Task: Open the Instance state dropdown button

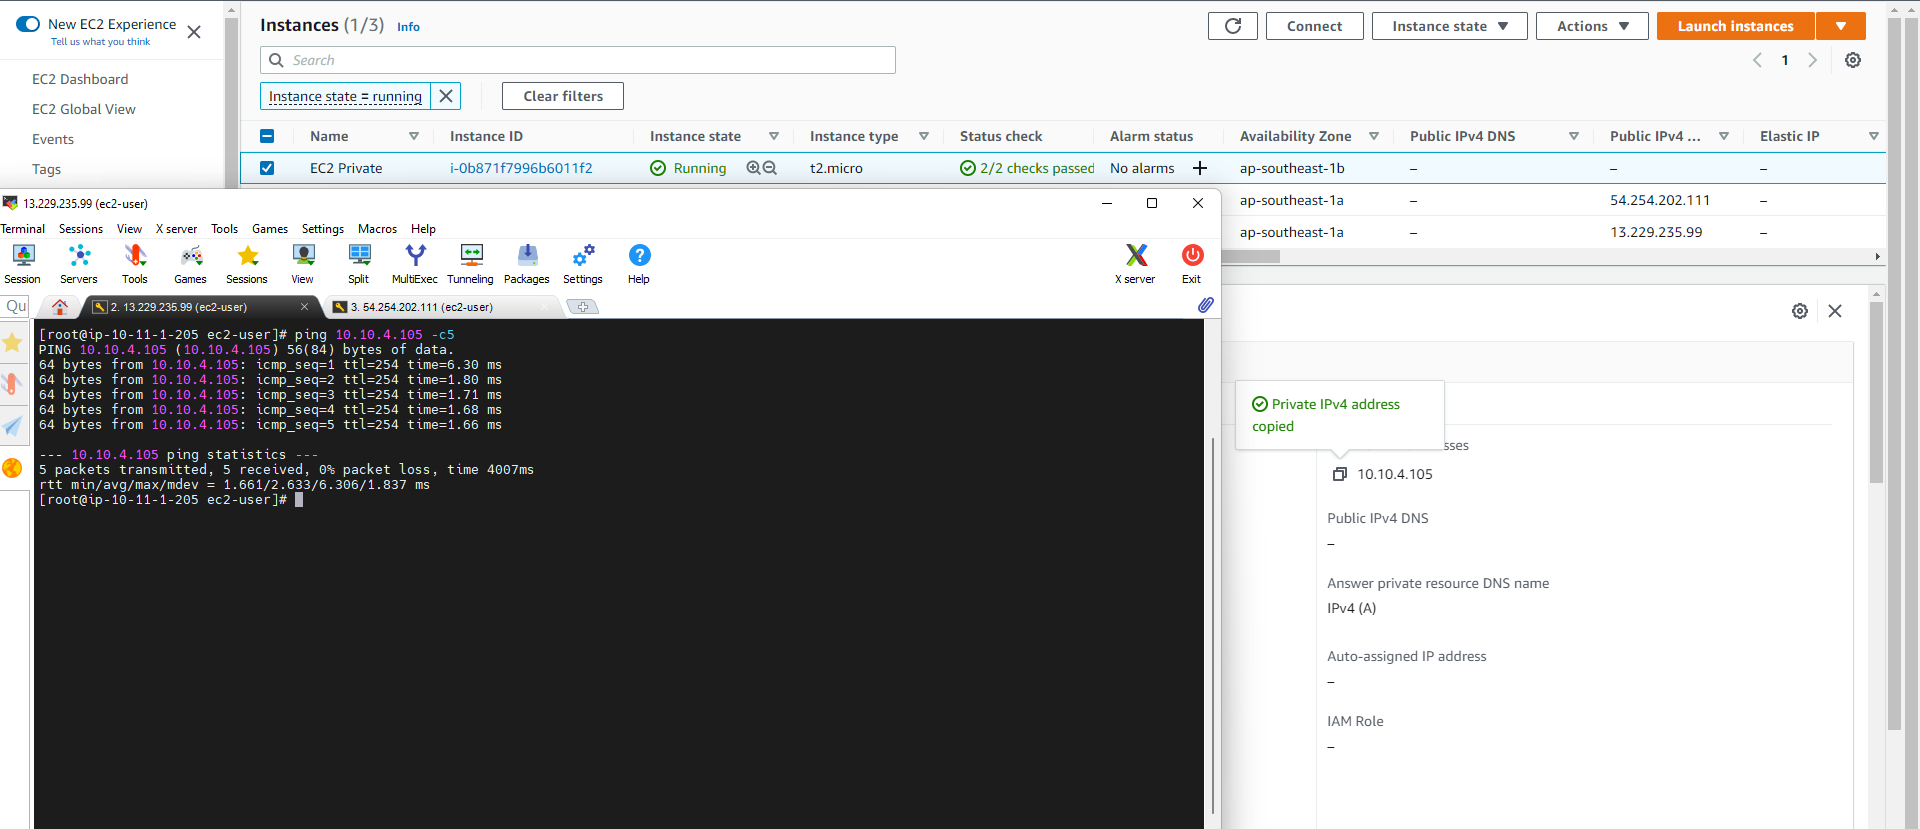Action: (x=1449, y=26)
